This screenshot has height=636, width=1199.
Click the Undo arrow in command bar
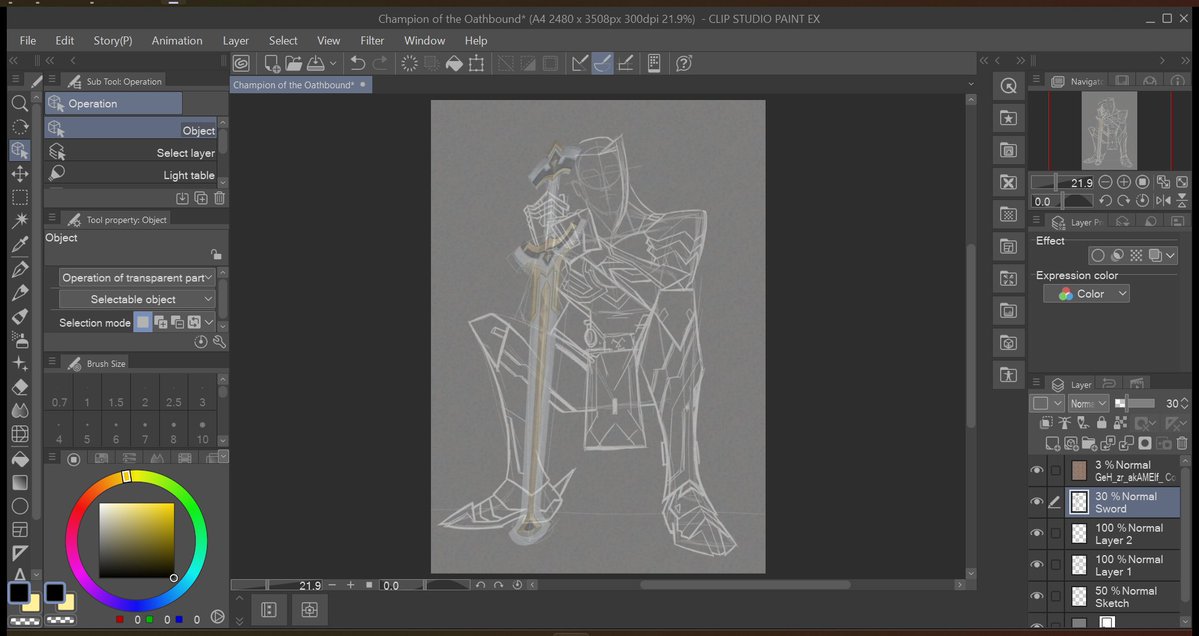[357, 64]
